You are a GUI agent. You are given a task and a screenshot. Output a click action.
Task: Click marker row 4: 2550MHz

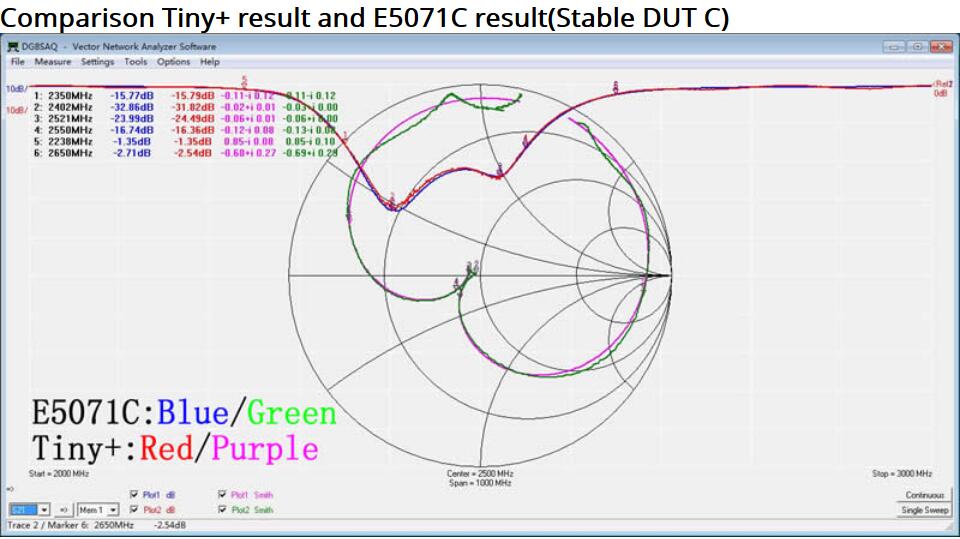point(63,130)
